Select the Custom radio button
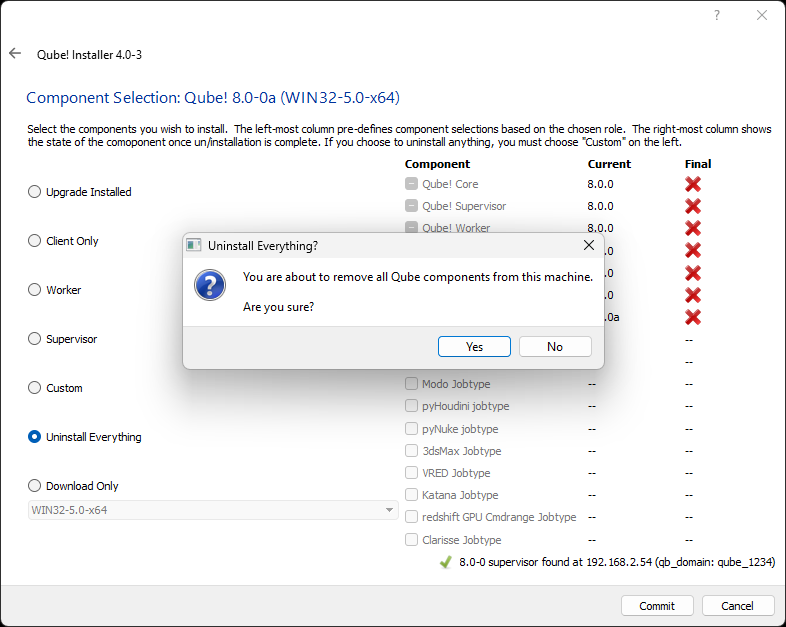This screenshot has width=786, height=627. click(35, 388)
